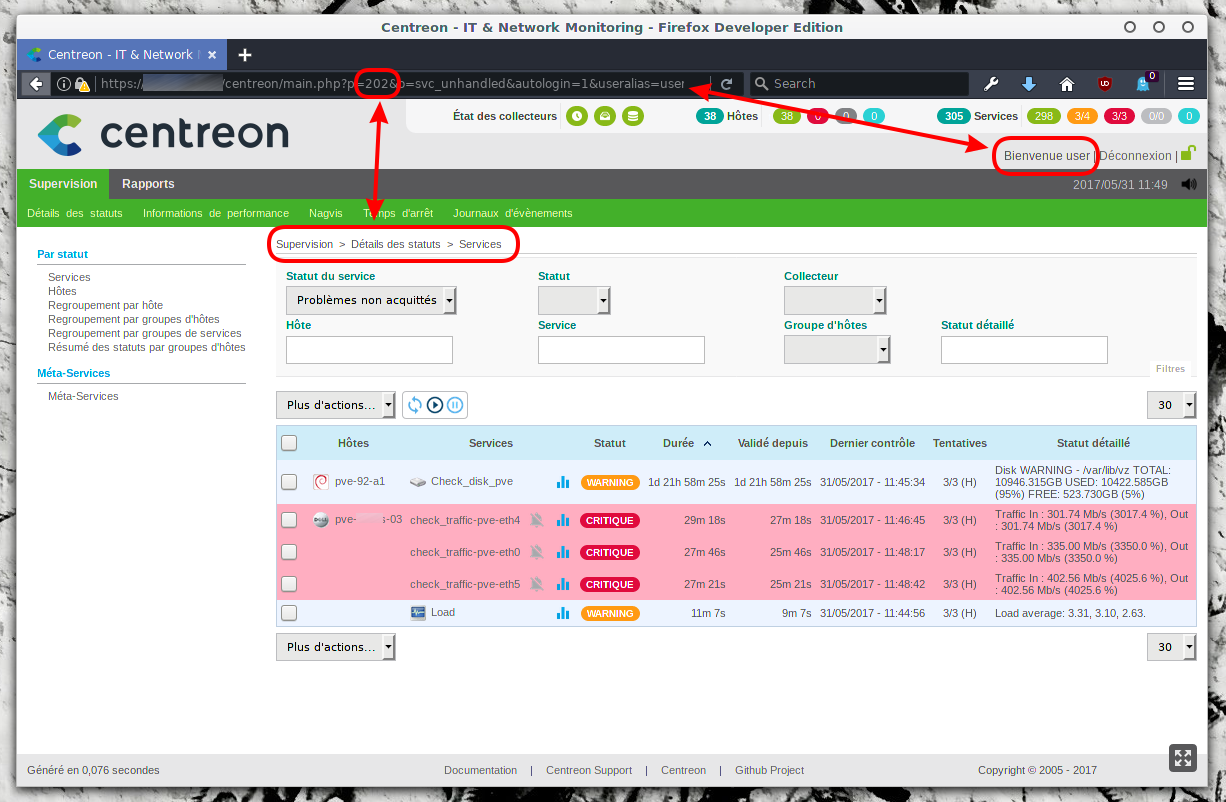Click the collectors database status icon

tap(632, 116)
